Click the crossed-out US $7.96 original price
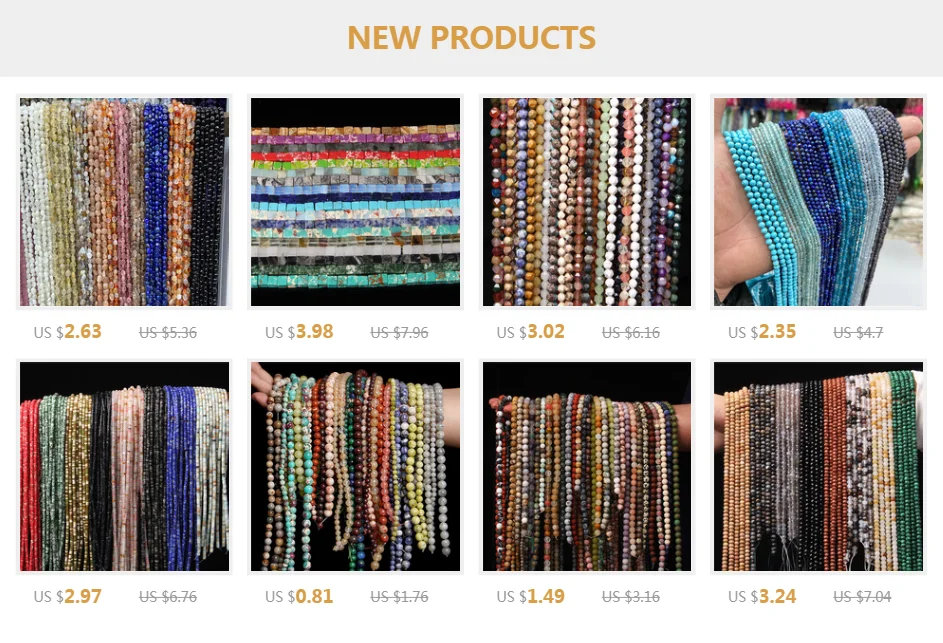This screenshot has width=943, height=643. pyautogui.click(x=399, y=333)
